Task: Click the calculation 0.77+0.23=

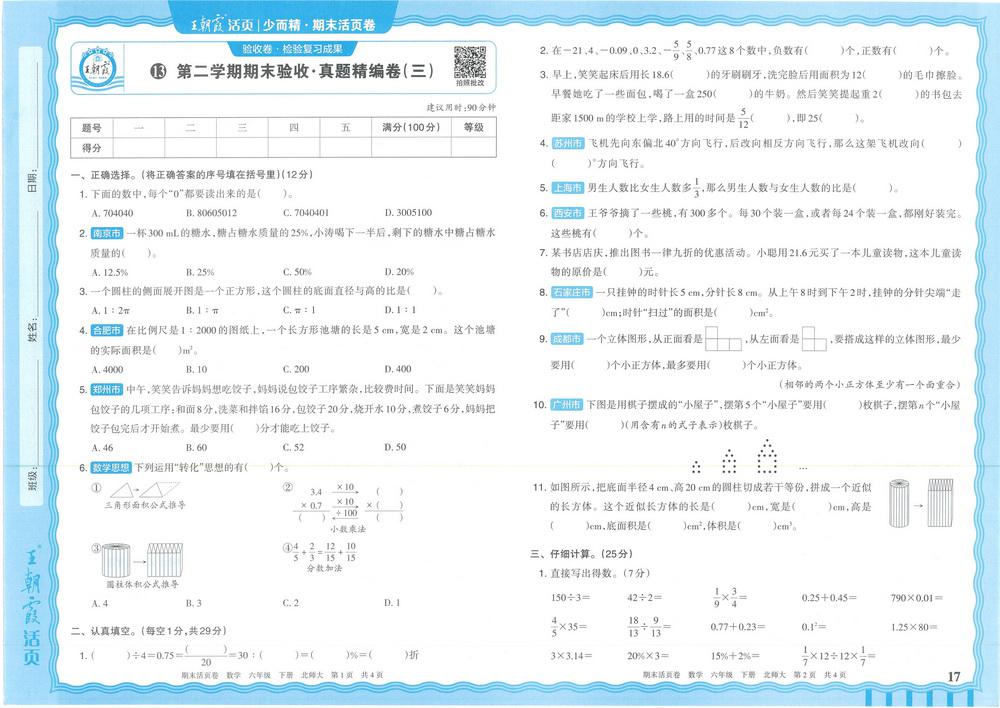Action: tap(738, 628)
